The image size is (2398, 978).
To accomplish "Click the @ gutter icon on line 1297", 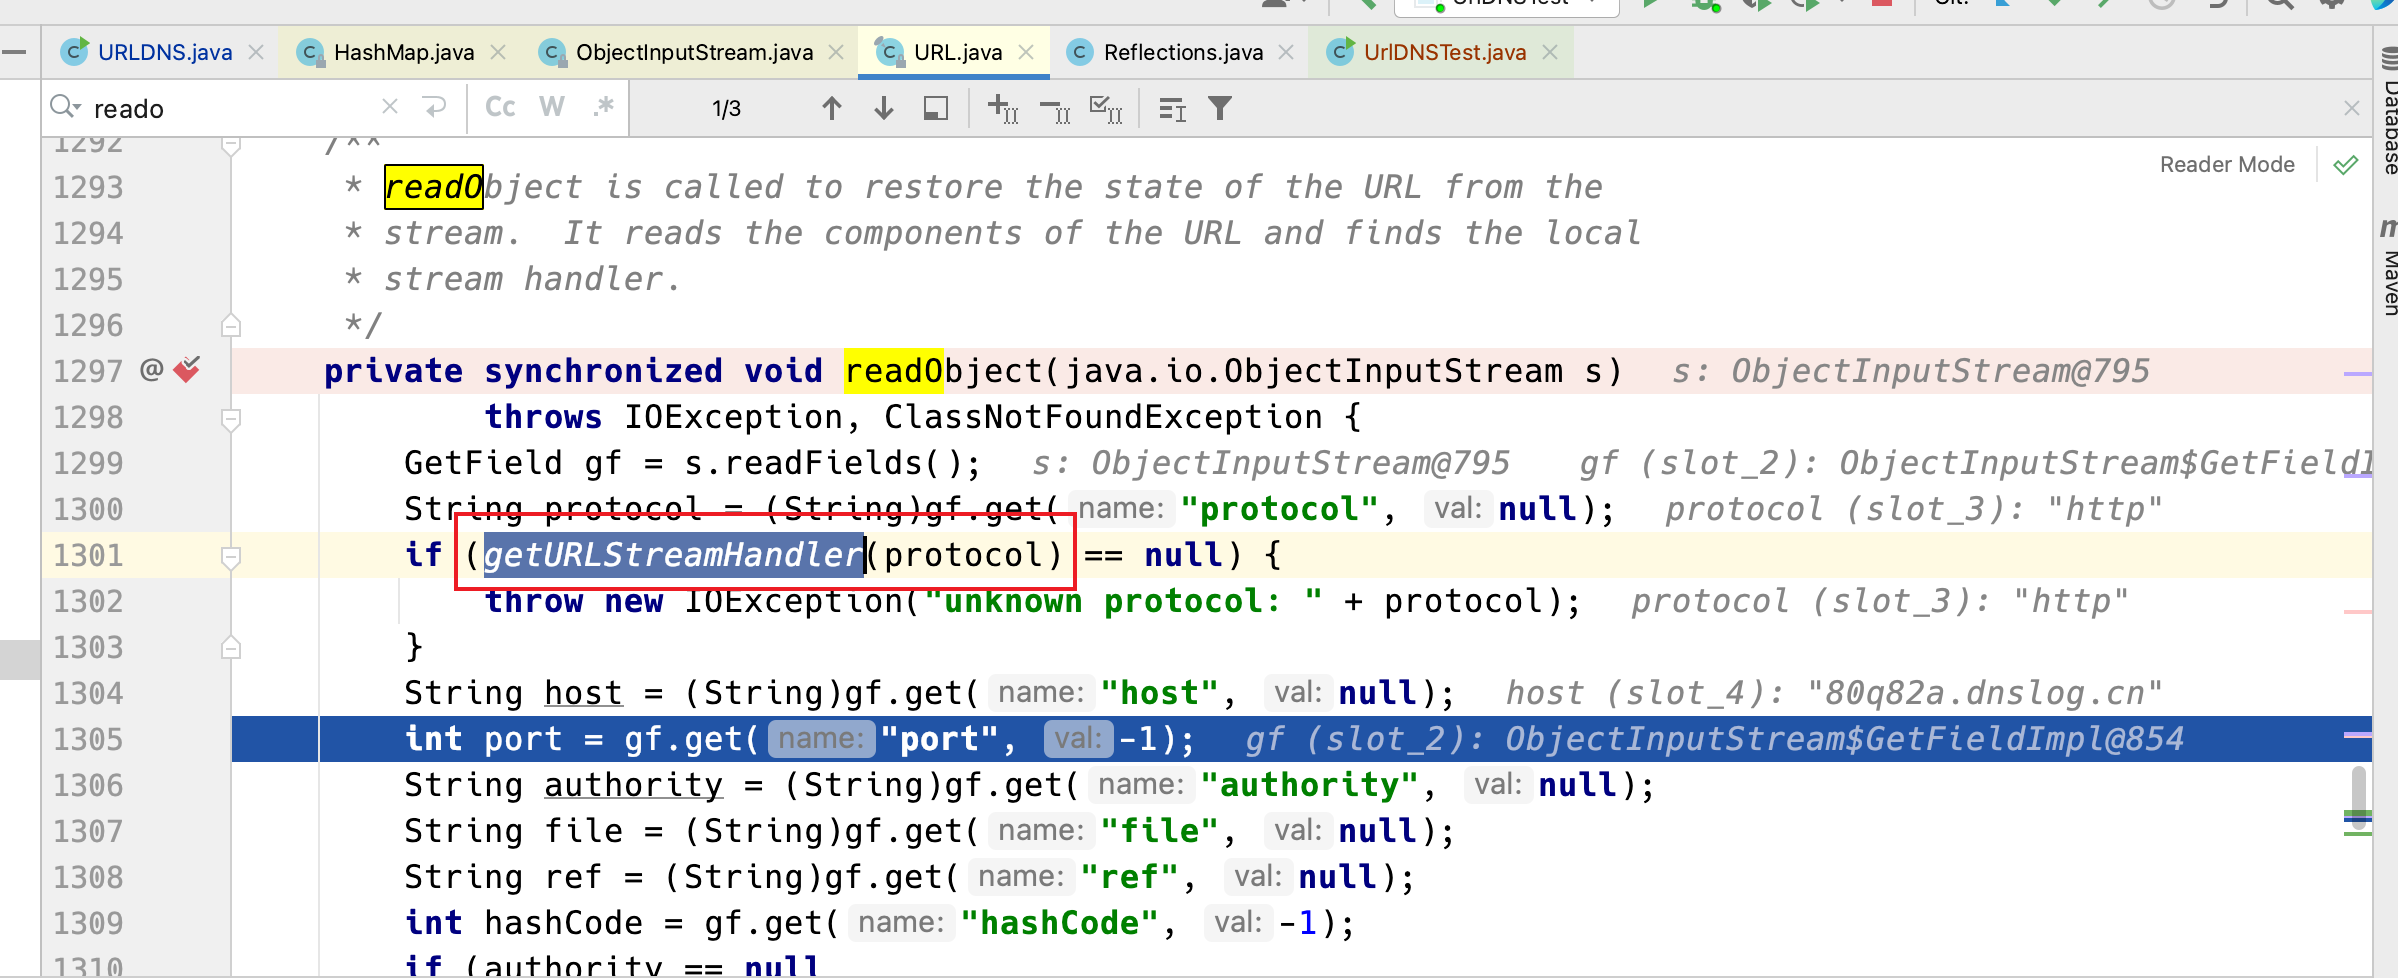I will click(x=151, y=370).
